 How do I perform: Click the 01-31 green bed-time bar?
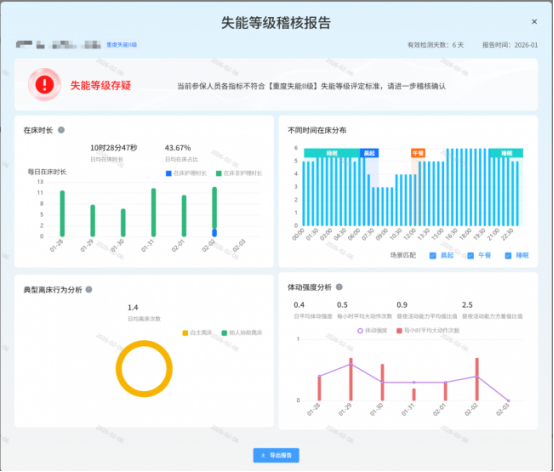coord(153,212)
